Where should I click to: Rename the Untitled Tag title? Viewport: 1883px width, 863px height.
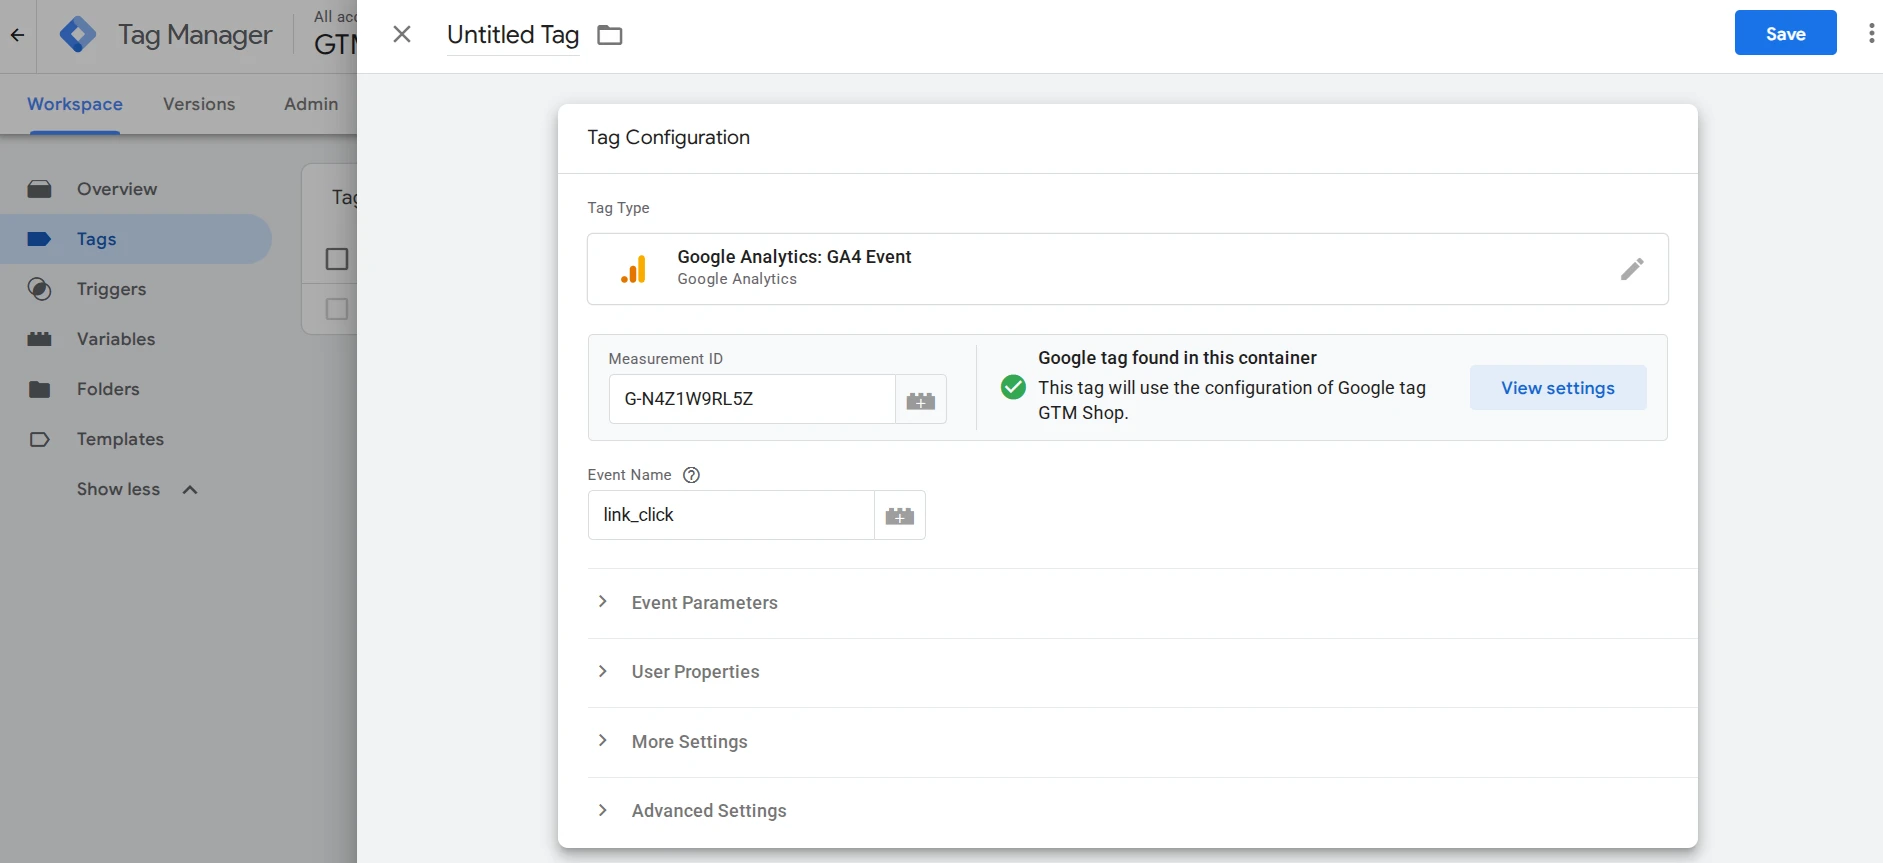click(x=513, y=35)
